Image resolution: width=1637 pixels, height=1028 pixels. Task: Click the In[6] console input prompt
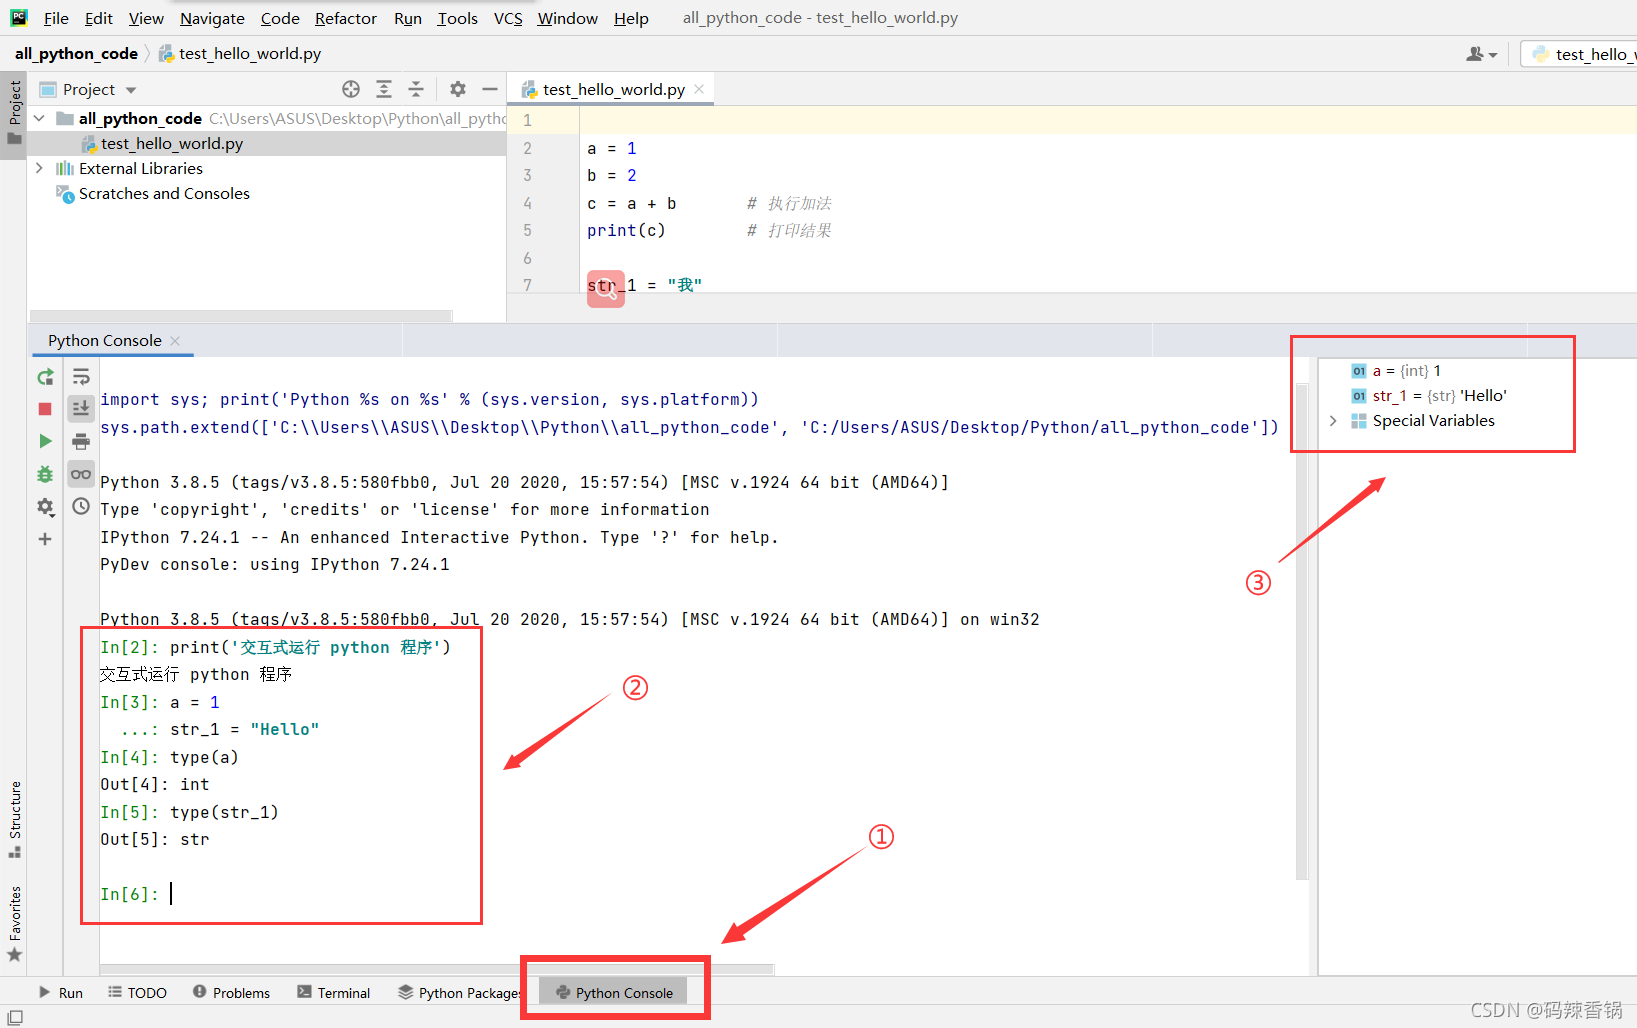(x=130, y=894)
